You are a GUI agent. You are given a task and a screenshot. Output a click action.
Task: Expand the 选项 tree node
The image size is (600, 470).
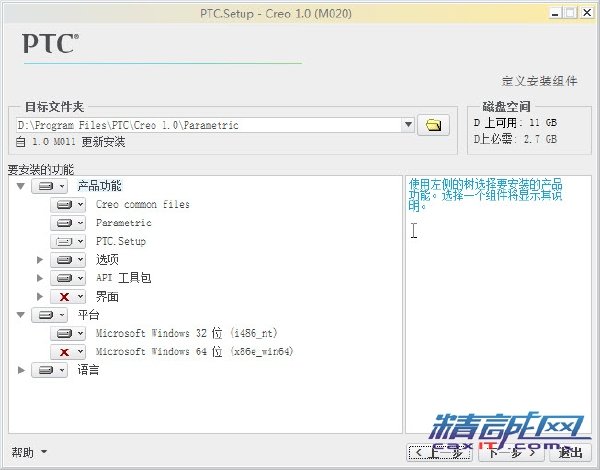coord(39,260)
